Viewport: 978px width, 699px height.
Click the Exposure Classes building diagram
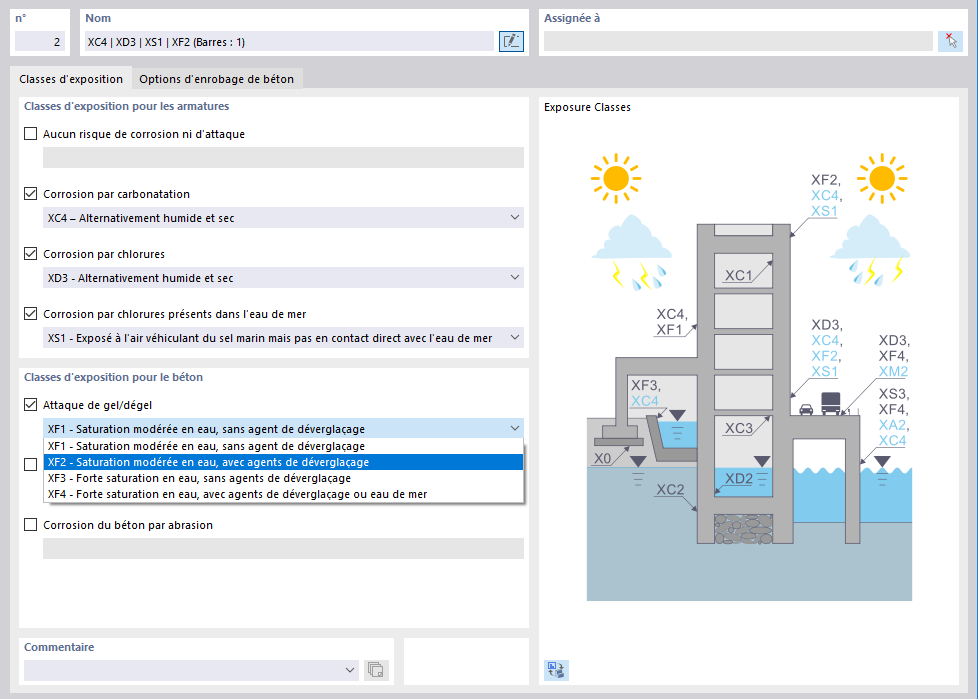(748, 377)
